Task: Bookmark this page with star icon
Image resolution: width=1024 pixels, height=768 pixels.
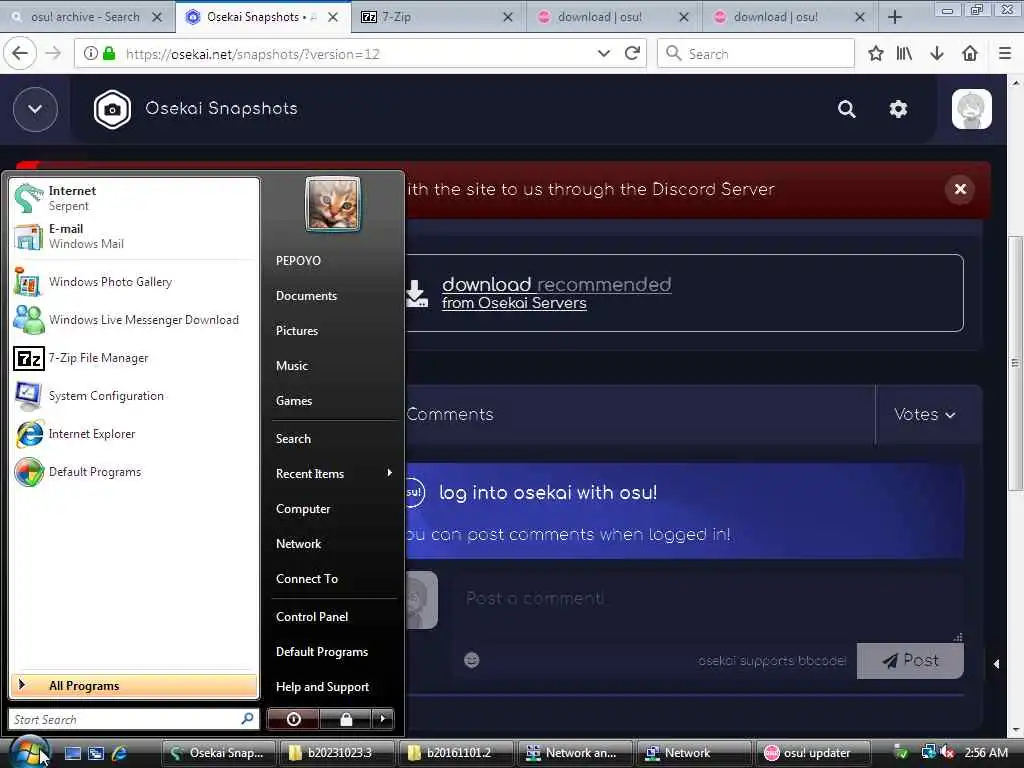Action: point(876,54)
